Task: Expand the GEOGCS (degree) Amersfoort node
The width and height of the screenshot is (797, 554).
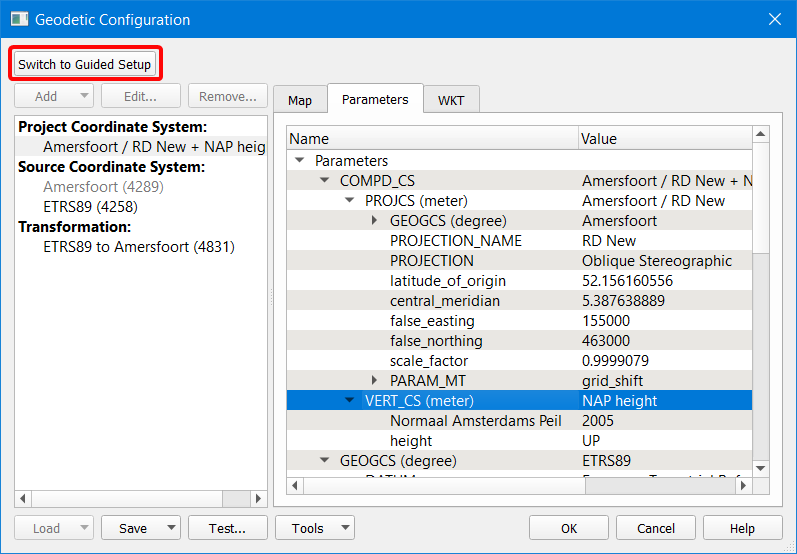Action: click(374, 221)
